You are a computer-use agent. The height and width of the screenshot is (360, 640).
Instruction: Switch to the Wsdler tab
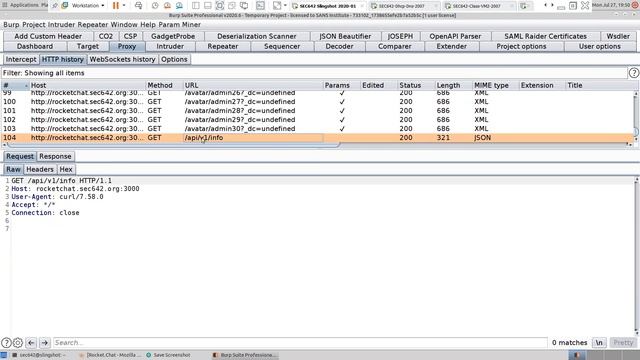click(618, 36)
